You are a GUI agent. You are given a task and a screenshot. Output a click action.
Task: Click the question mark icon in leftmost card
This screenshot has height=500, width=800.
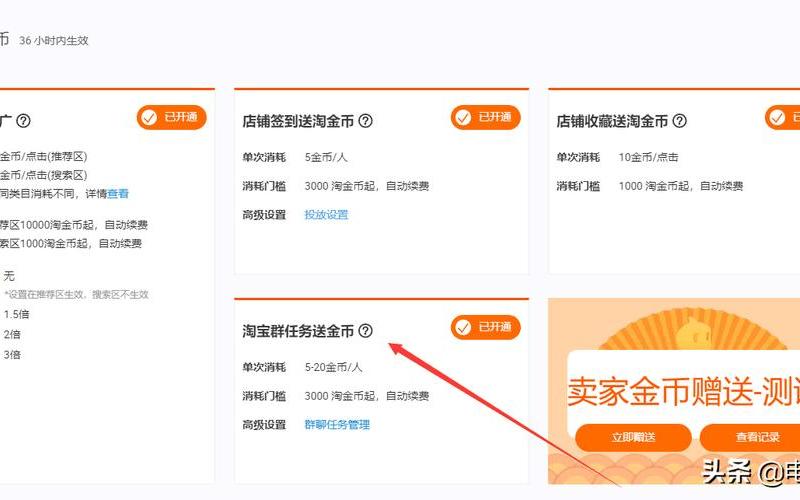tap(23, 121)
